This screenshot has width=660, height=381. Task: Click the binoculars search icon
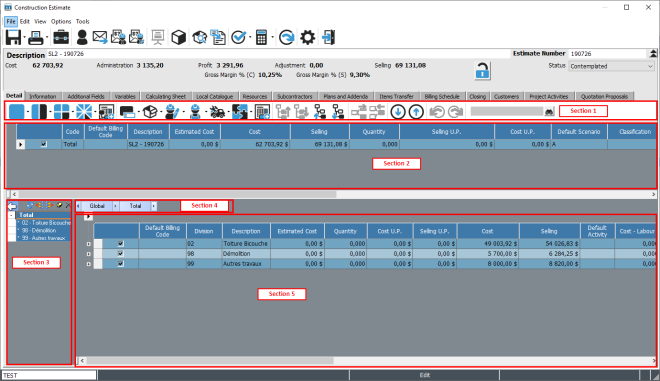coord(549,112)
